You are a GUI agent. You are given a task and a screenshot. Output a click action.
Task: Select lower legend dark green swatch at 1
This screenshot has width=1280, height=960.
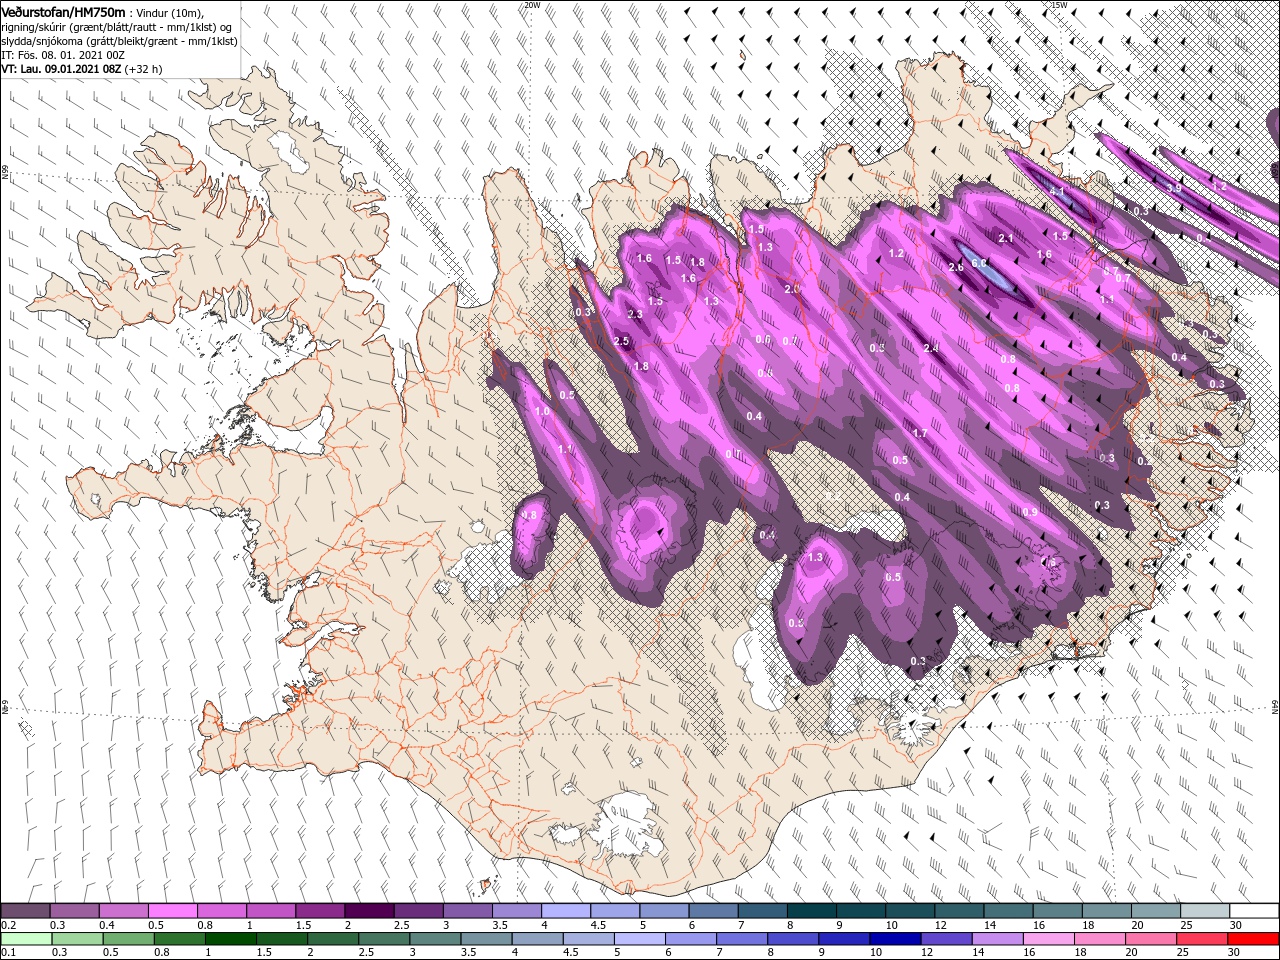(230, 938)
